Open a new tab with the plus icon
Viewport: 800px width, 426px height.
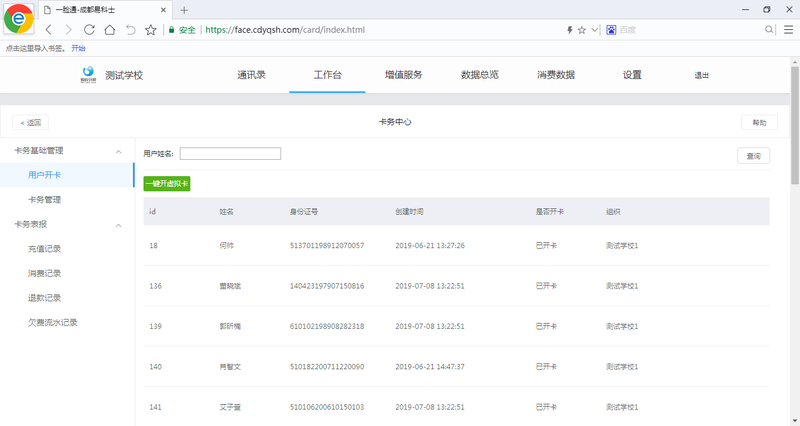click(184, 10)
